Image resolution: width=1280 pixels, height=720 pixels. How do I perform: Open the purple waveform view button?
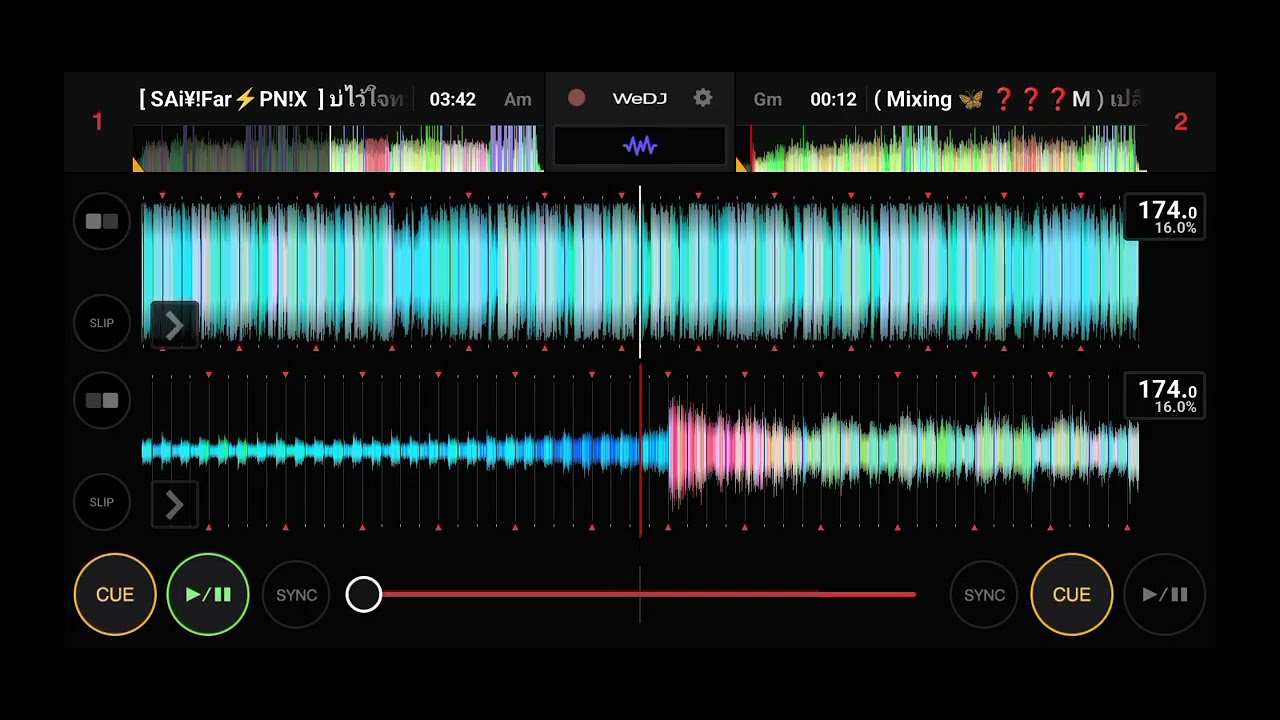640,146
